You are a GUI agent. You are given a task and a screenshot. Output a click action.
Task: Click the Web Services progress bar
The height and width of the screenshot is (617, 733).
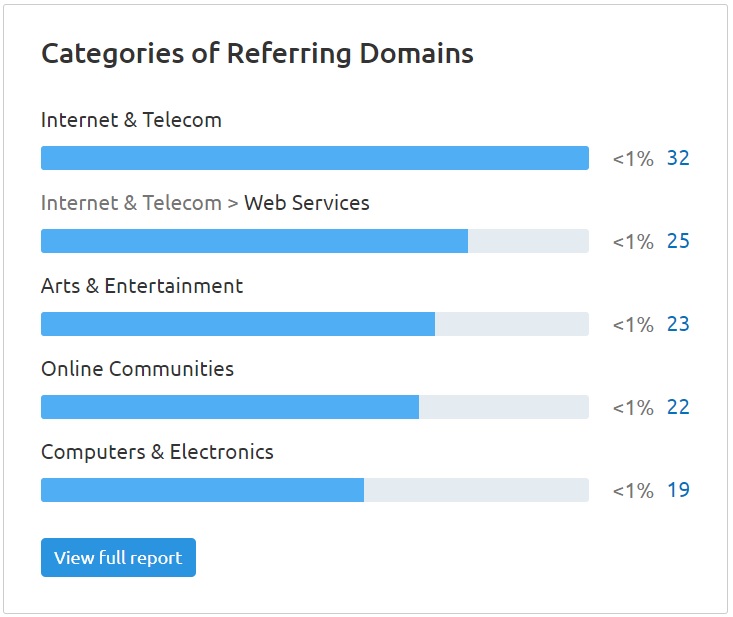pos(315,241)
